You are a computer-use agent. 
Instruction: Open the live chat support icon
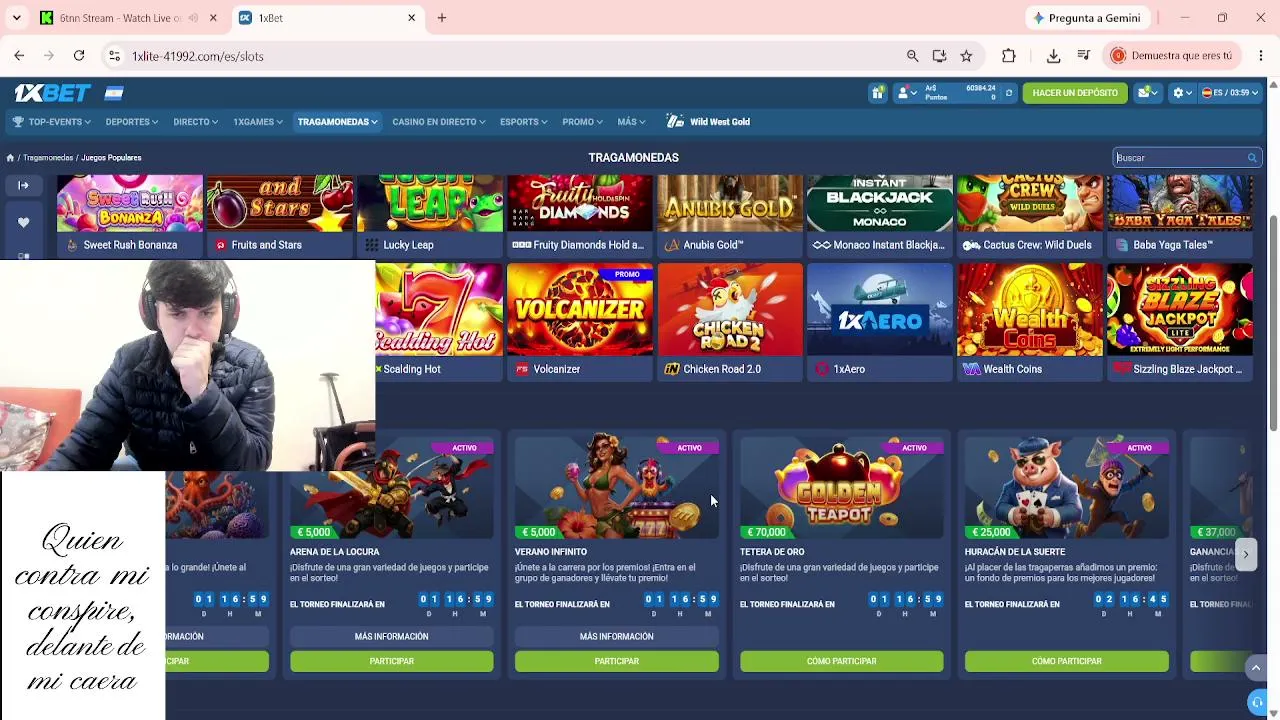[x=1258, y=702]
